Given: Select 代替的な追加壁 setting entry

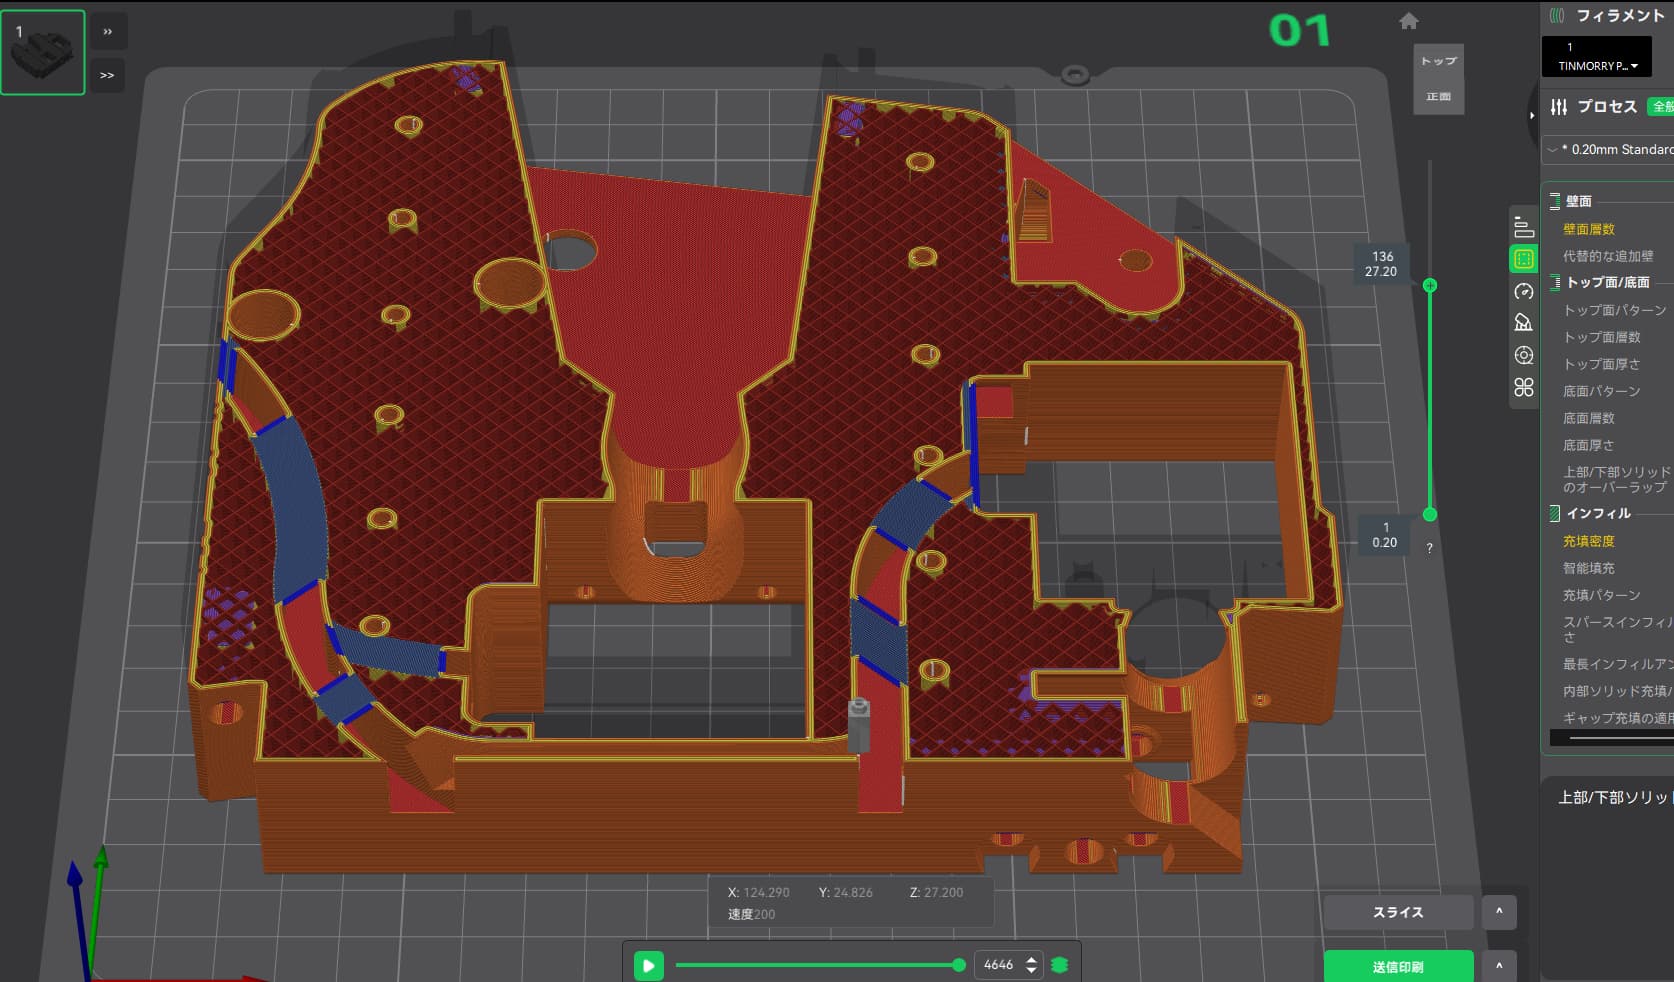Looking at the screenshot, I should pyautogui.click(x=1608, y=256).
